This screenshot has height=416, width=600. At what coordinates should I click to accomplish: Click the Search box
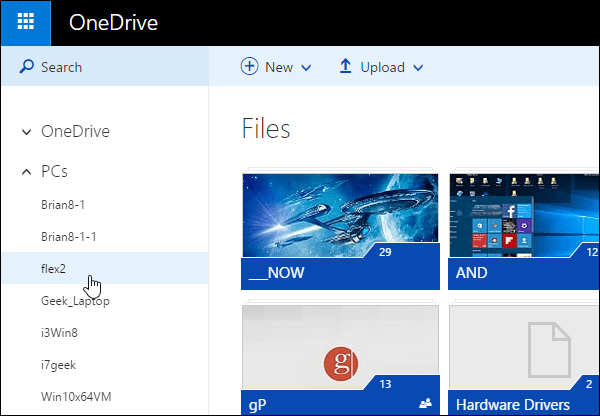105,67
